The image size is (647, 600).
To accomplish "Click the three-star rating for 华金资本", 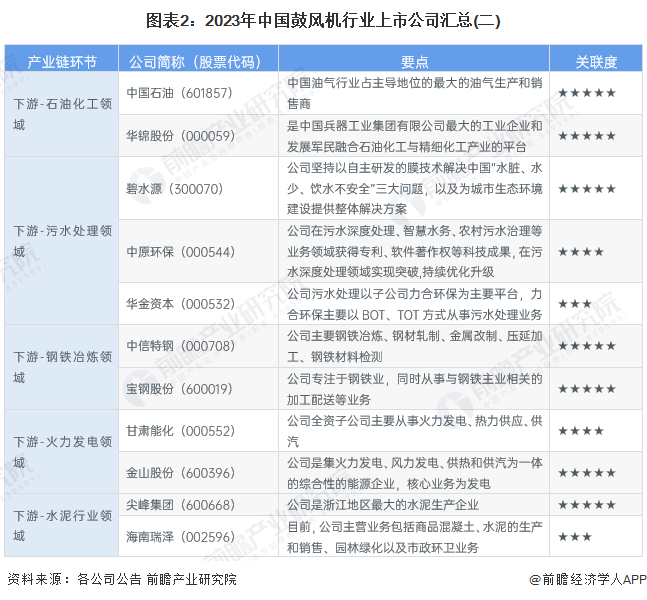I will tap(575, 304).
